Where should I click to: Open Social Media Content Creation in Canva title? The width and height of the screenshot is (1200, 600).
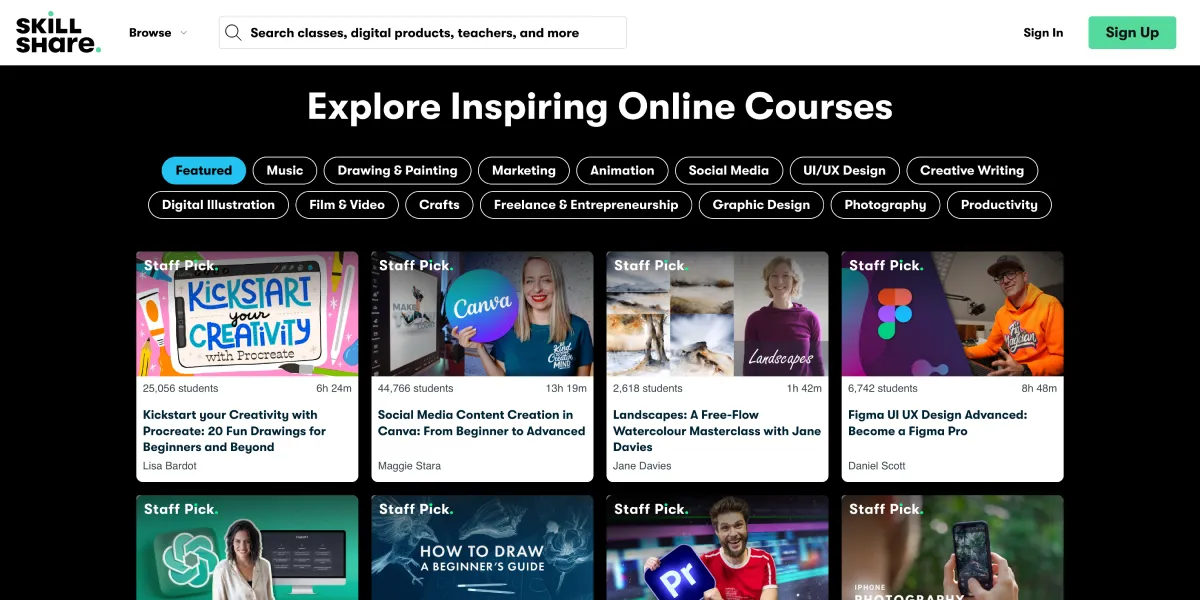[481, 423]
